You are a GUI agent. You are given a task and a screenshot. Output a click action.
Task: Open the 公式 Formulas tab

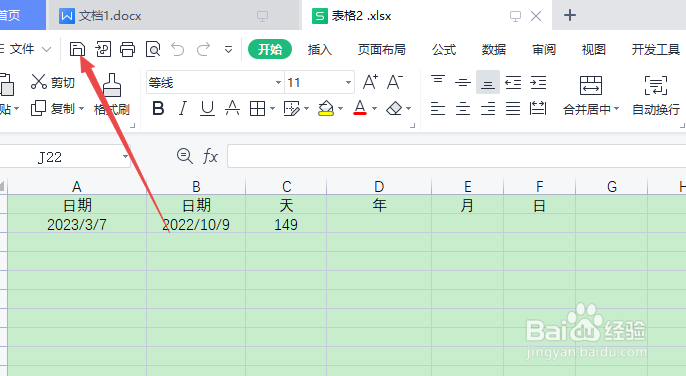pyautogui.click(x=444, y=49)
